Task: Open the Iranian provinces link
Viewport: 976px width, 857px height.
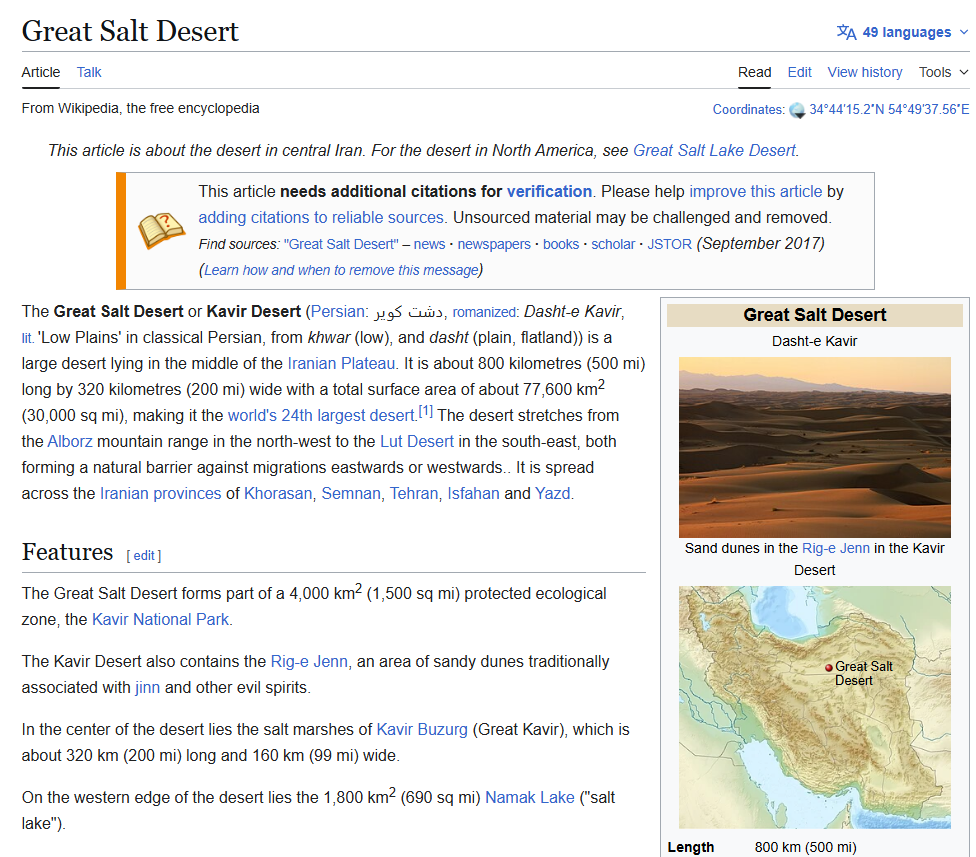Action: tap(161, 494)
